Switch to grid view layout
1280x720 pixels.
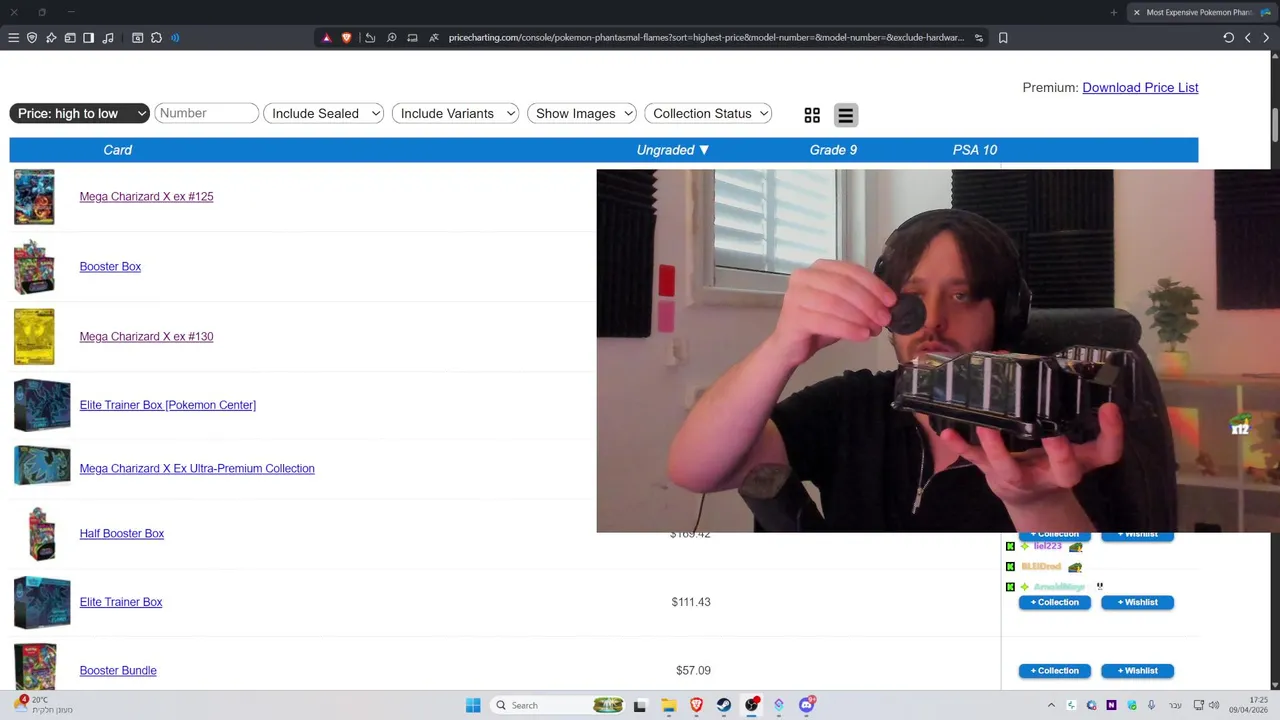coord(812,116)
